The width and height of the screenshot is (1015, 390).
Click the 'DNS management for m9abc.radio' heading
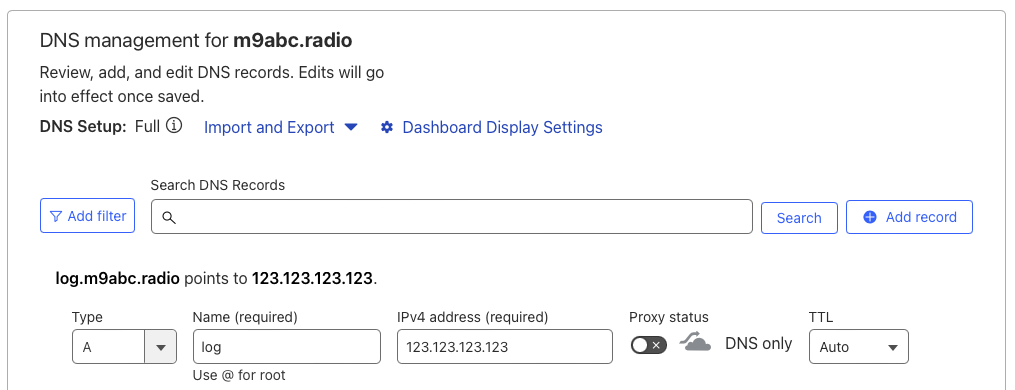click(196, 41)
